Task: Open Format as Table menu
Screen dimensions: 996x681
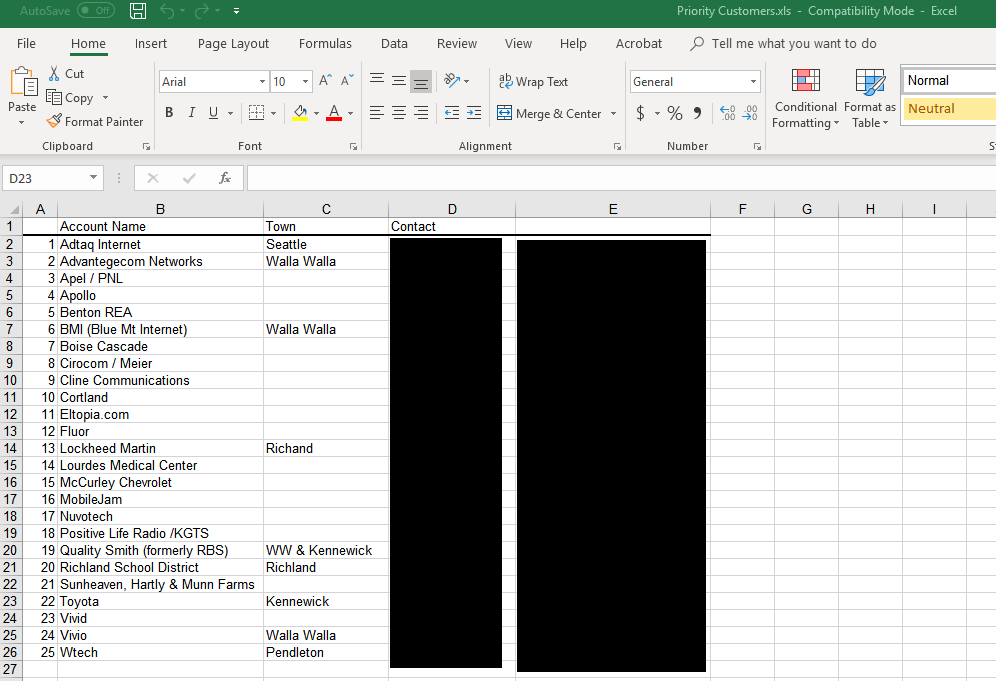Action: point(870,98)
